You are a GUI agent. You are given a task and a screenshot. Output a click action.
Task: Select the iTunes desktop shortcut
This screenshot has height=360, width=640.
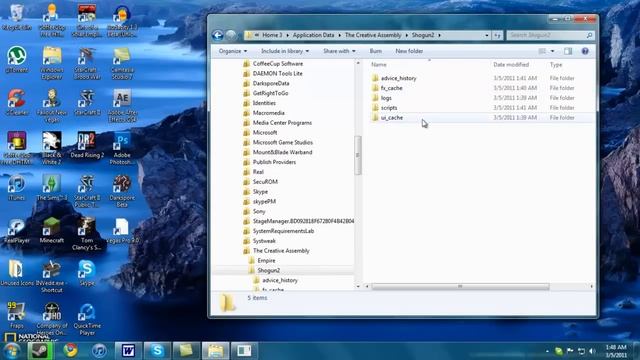17,187
